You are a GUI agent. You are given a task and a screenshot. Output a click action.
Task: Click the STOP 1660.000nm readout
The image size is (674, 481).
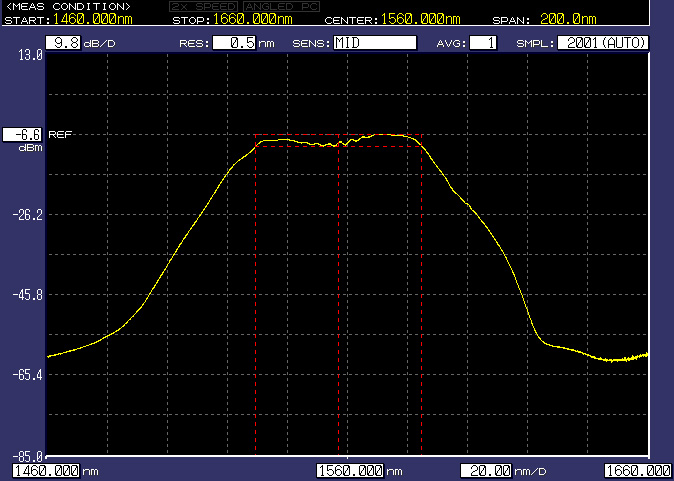point(233,19)
